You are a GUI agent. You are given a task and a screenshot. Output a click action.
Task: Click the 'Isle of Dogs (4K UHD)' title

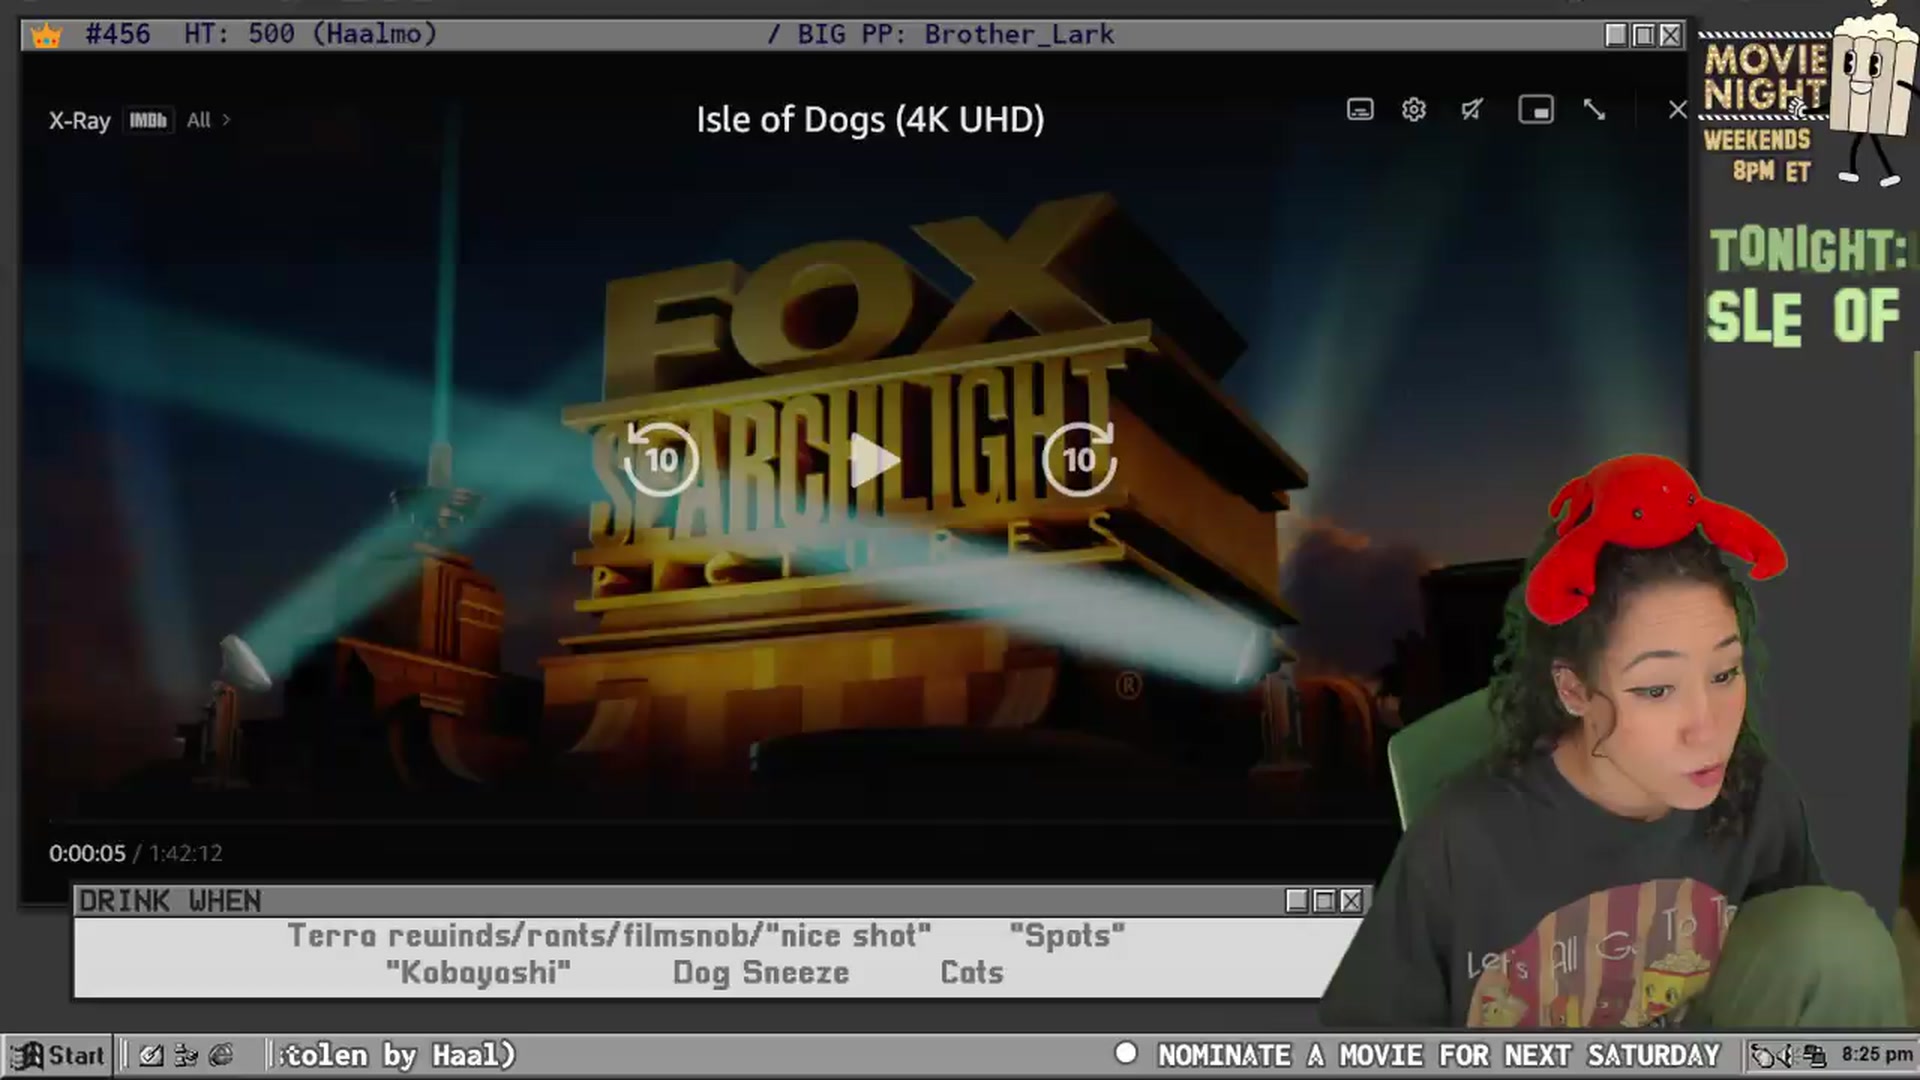[x=870, y=120]
